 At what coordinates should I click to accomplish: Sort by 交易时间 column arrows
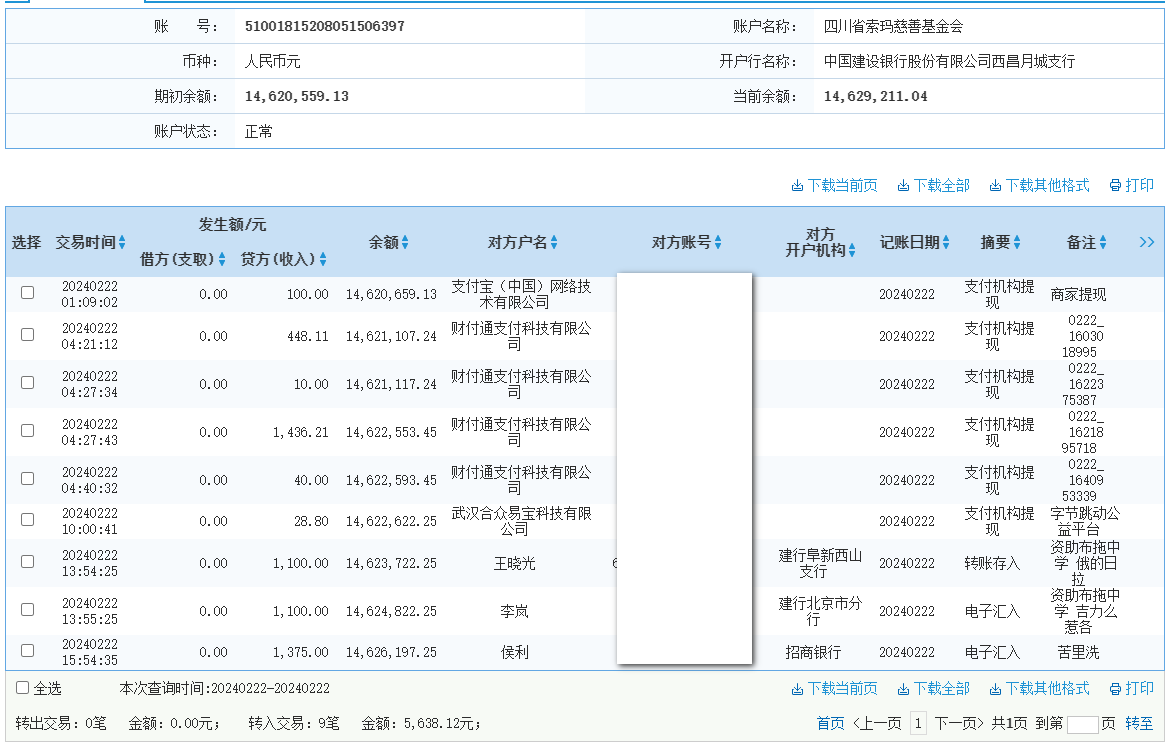tap(121, 242)
